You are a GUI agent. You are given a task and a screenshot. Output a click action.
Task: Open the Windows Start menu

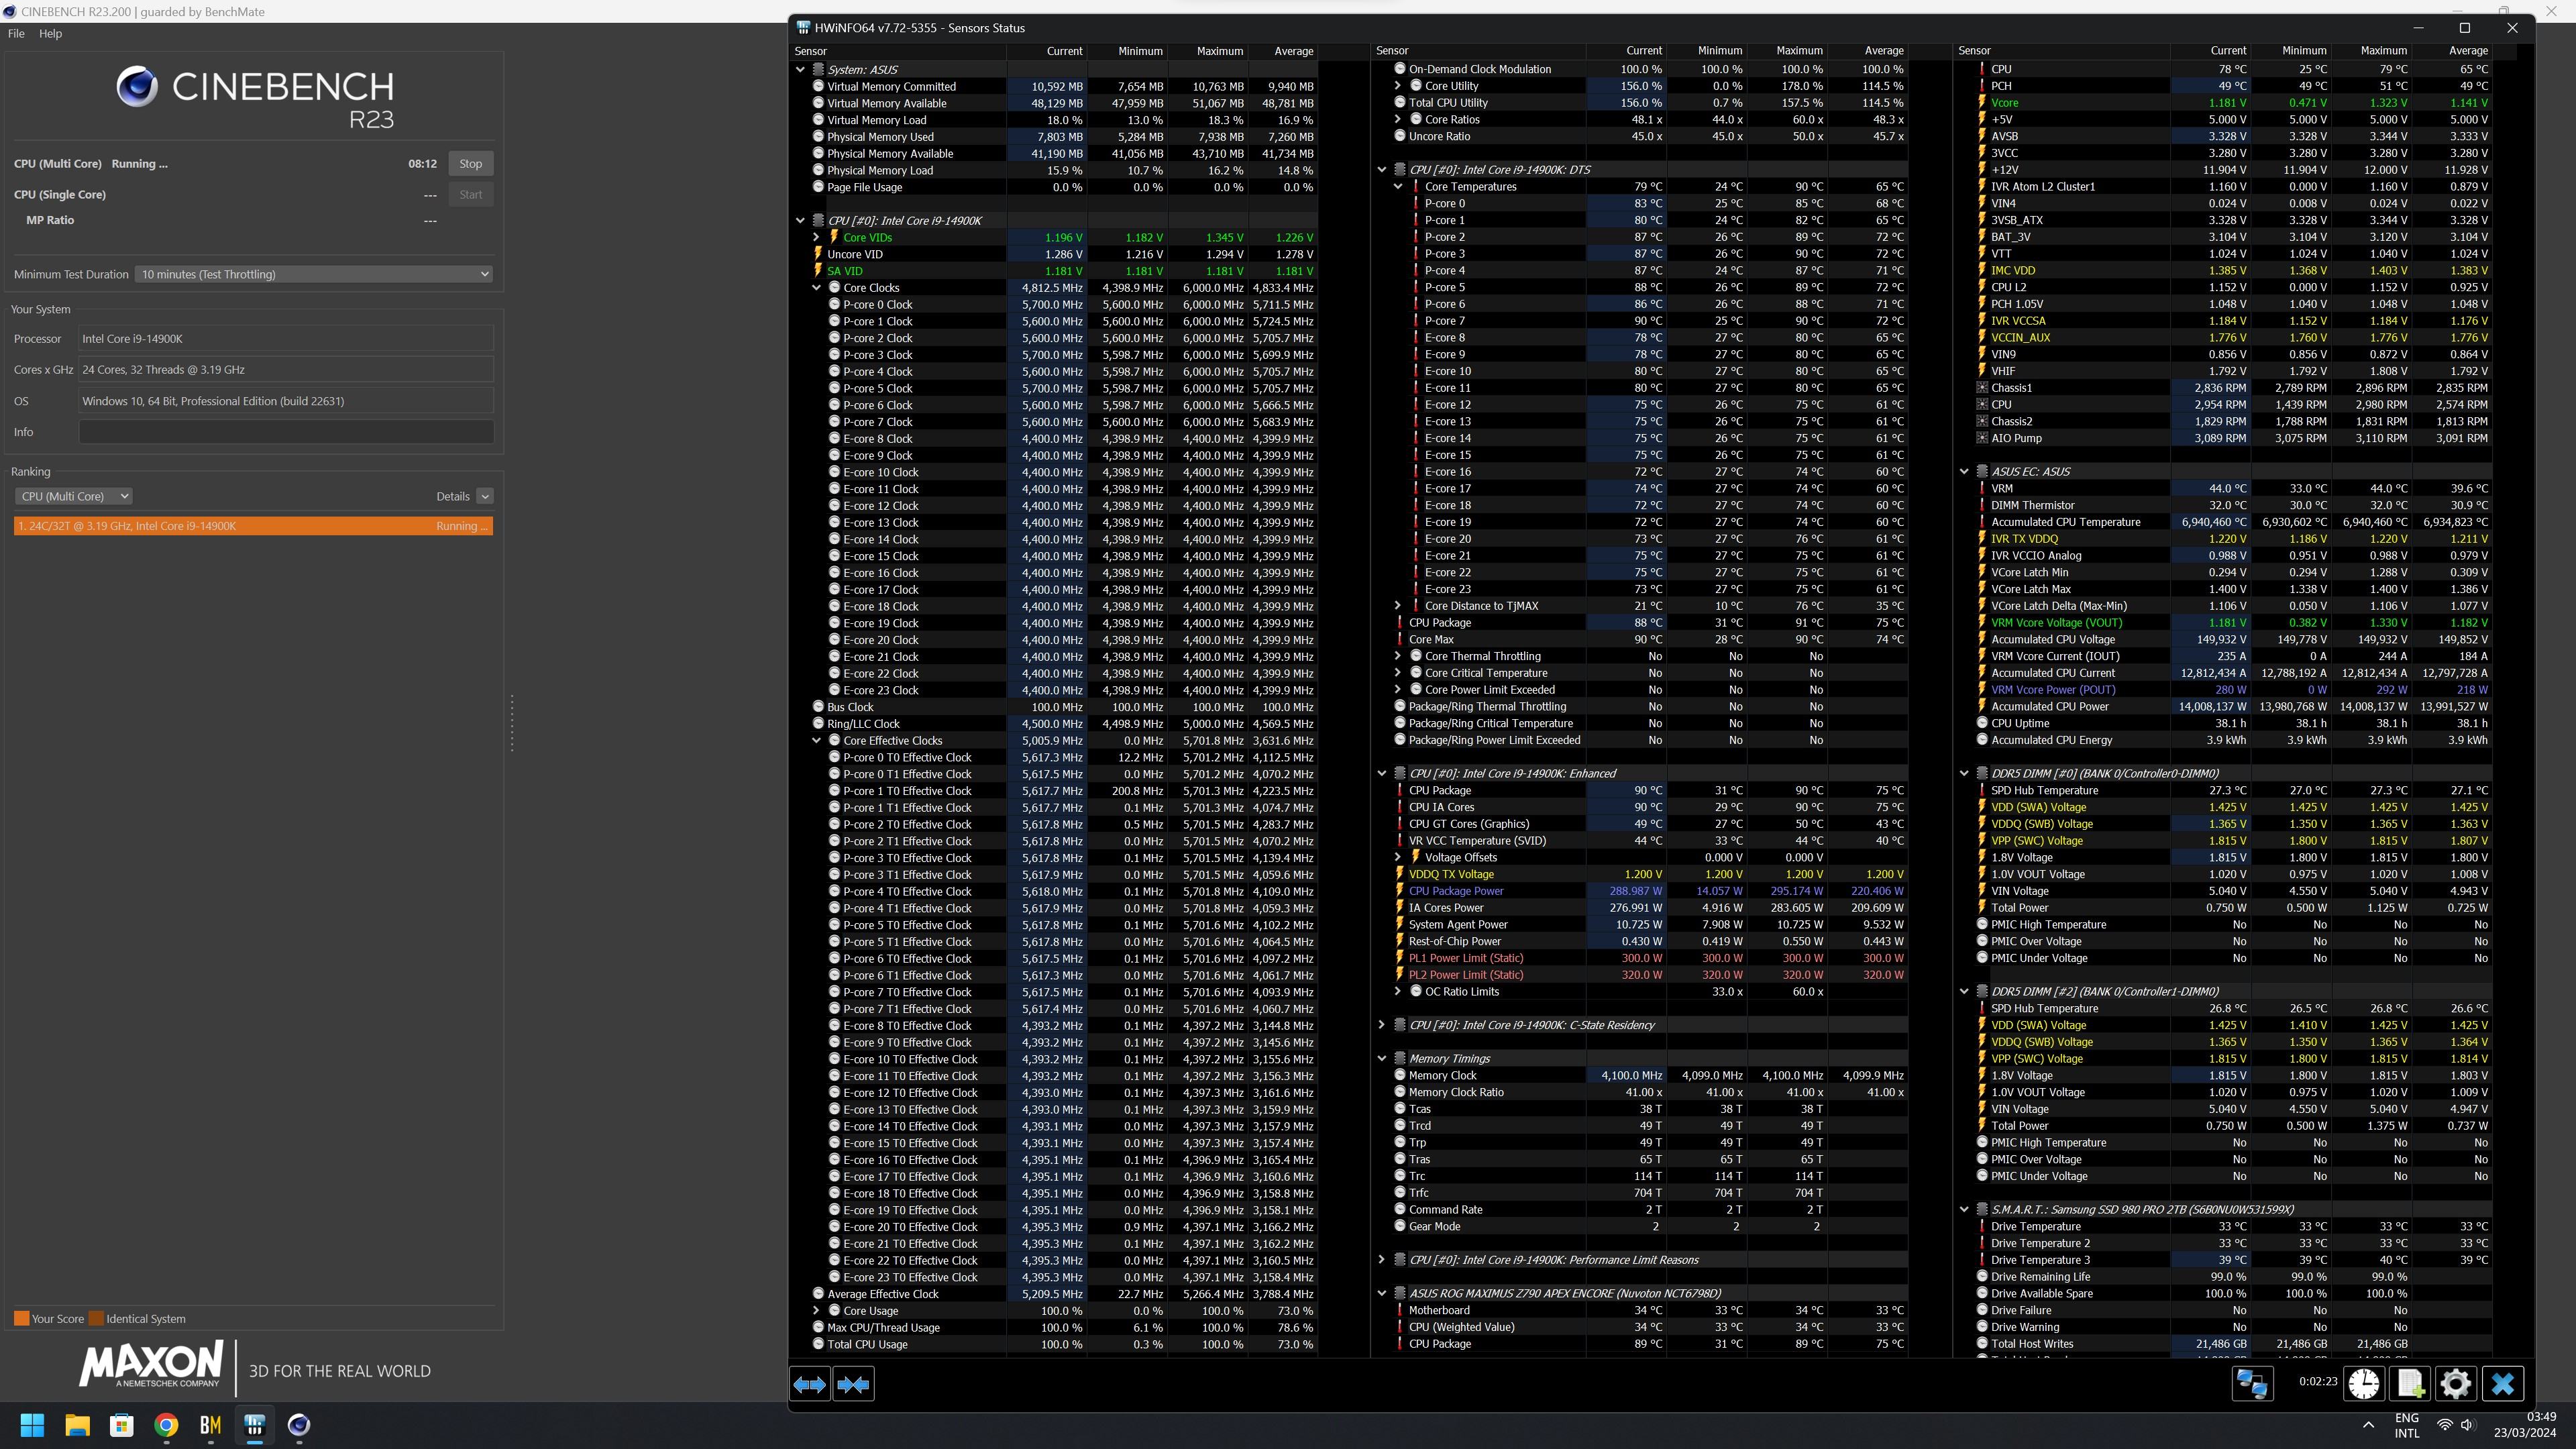(32, 1425)
